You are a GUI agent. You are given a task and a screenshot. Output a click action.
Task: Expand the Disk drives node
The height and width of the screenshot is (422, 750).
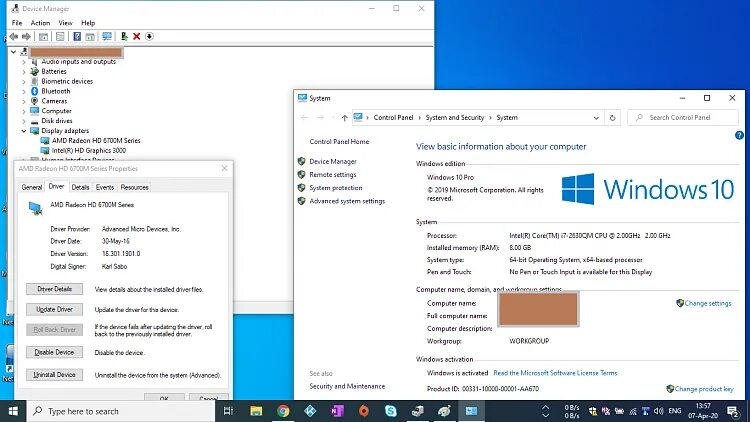pos(24,121)
